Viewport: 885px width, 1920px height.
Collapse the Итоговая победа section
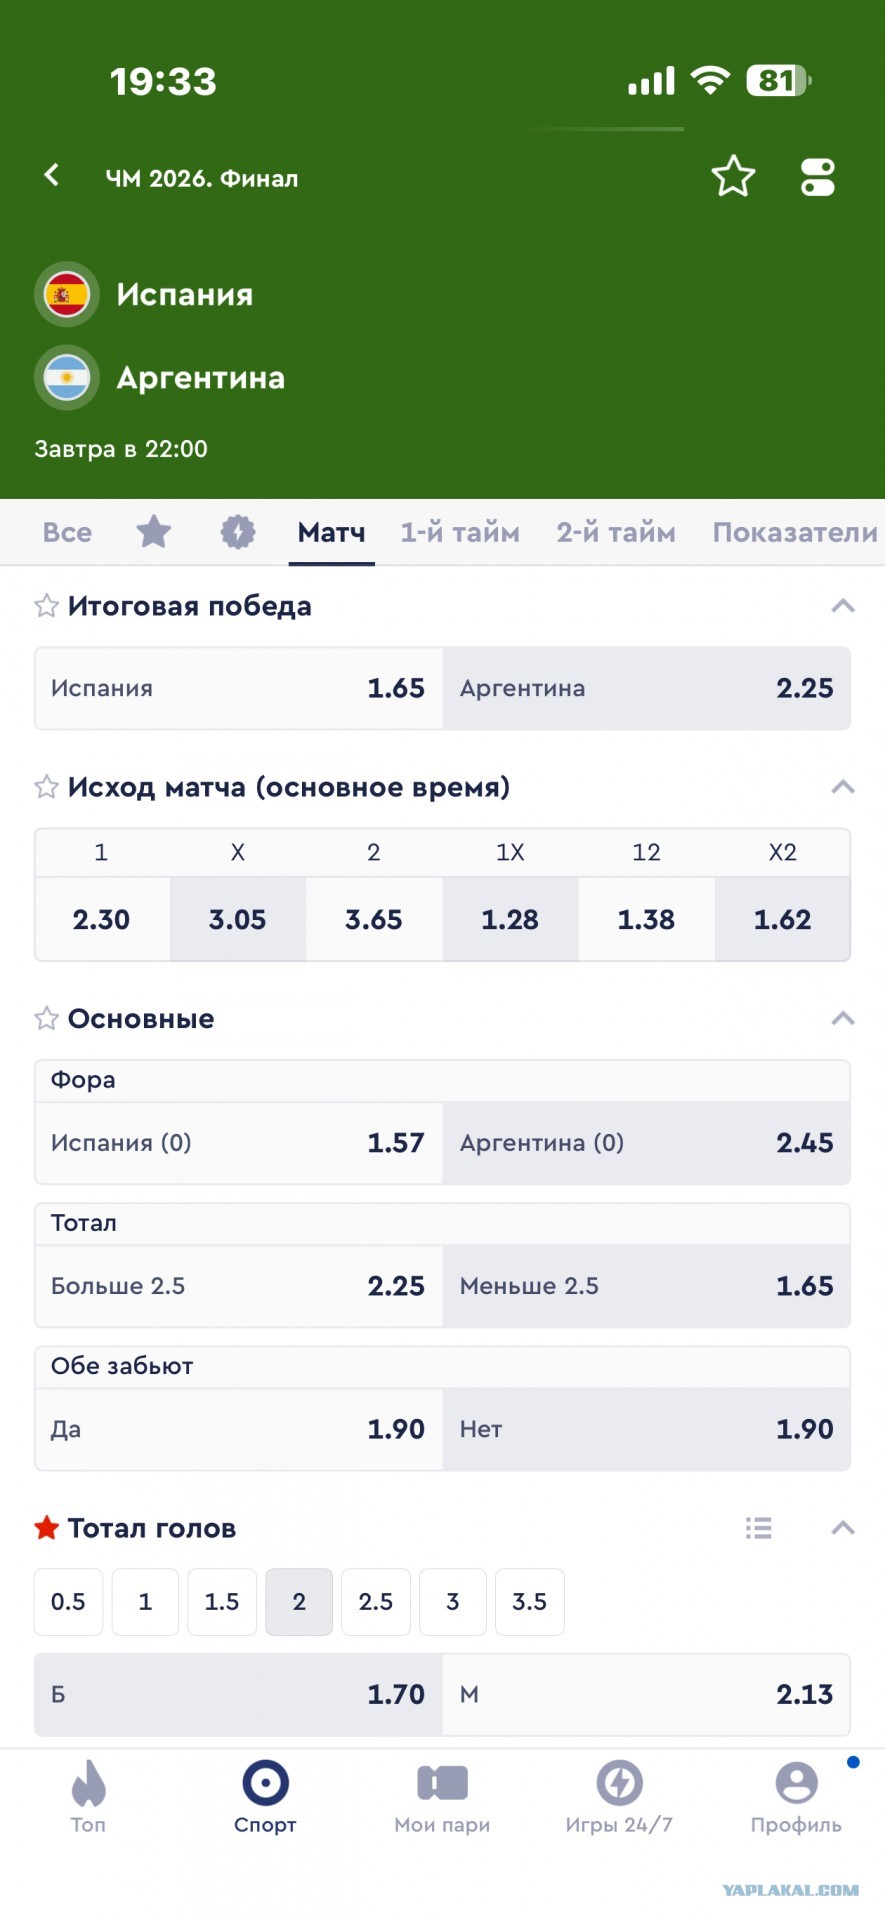pyautogui.click(x=843, y=606)
